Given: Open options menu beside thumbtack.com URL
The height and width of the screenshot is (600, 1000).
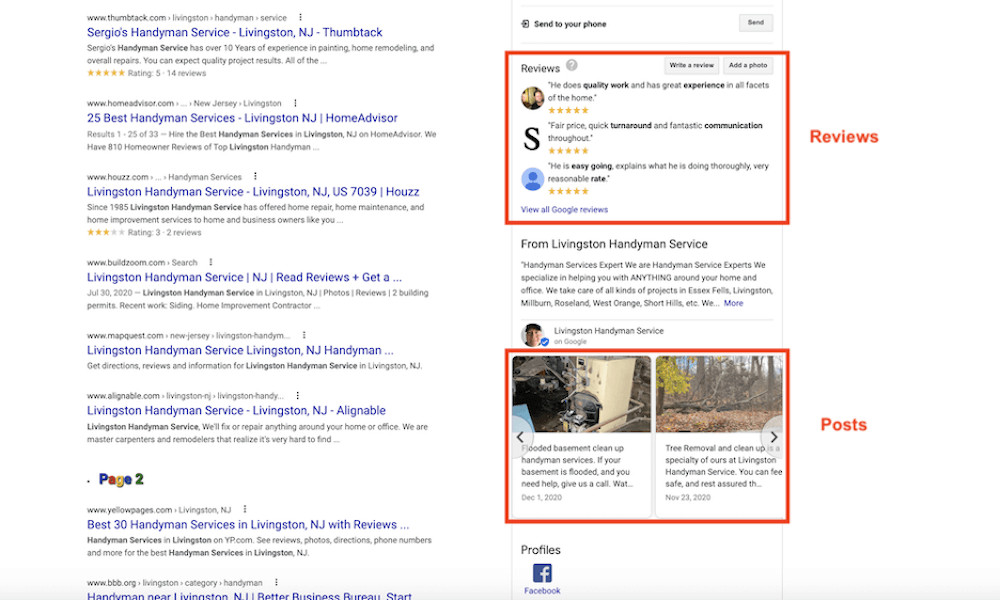Looking at the screenshot, I should 300,17.
